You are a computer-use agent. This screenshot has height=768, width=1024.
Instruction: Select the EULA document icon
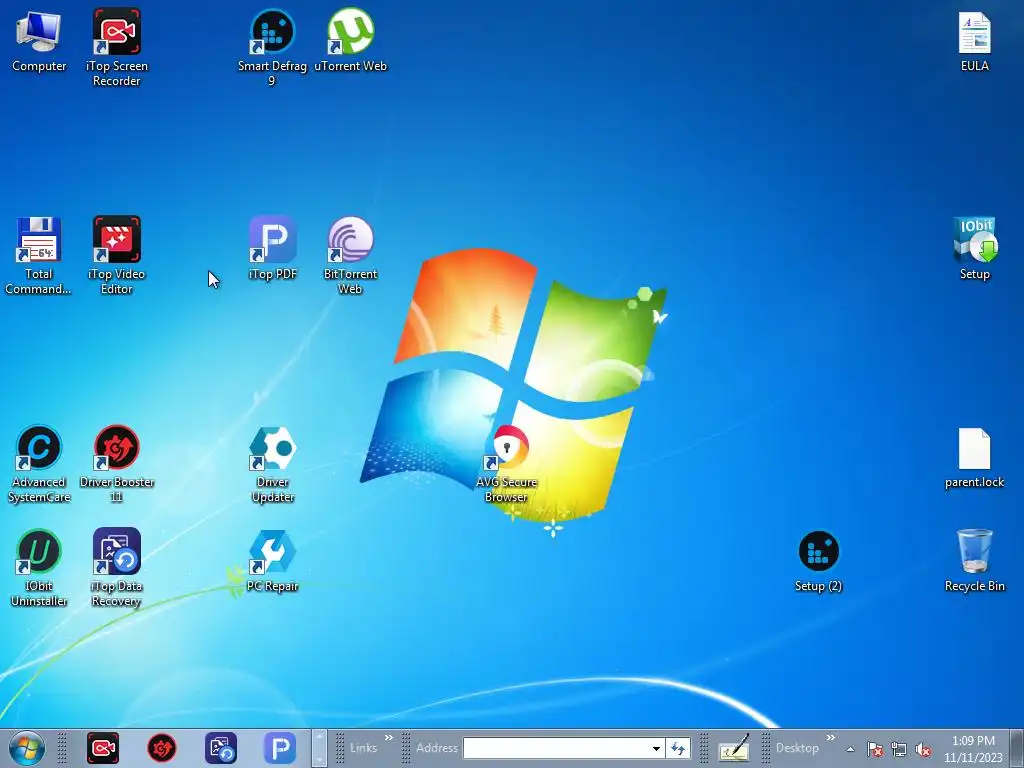coord(974,42)
